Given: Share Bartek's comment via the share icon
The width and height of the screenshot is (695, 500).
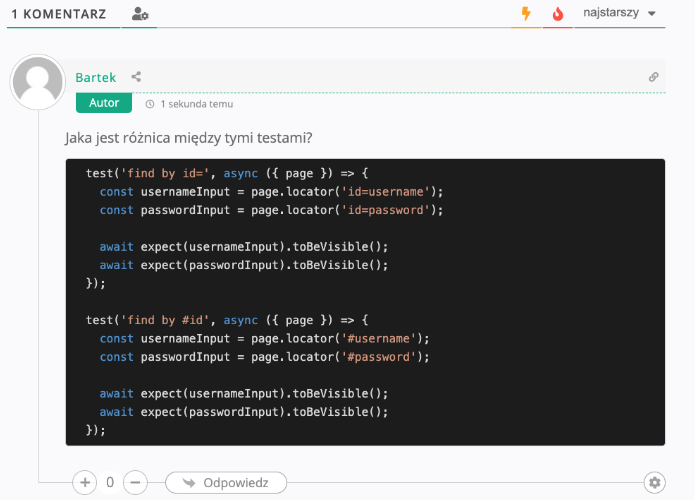Looking at the screenshot, I should pos(136,77).
